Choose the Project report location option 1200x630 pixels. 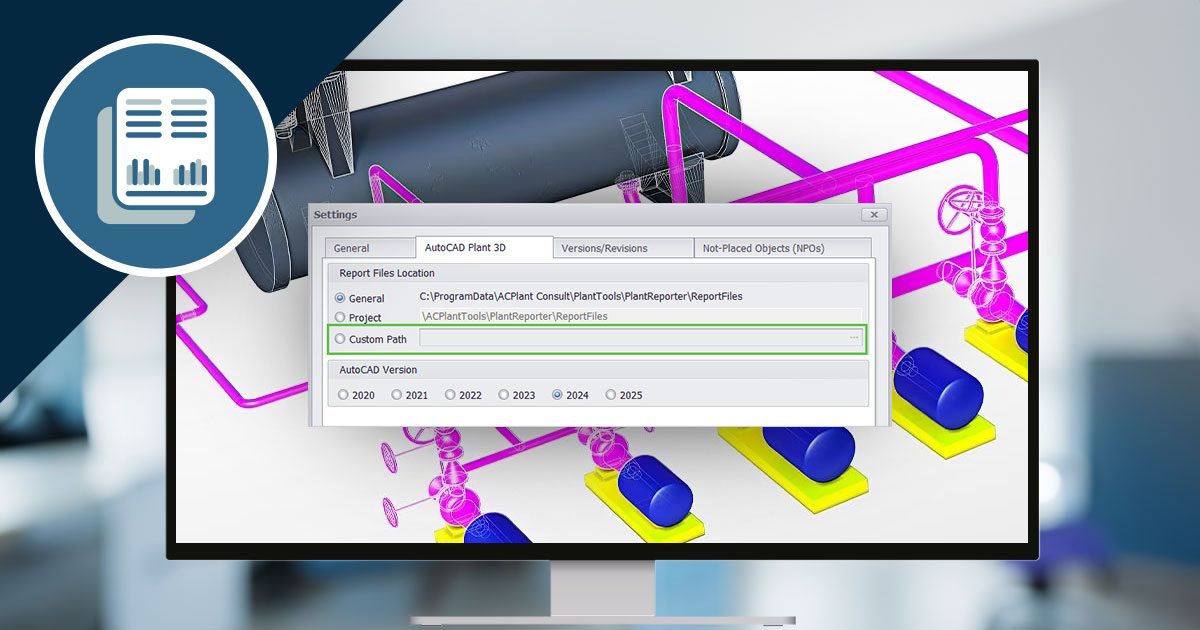(341, 318)
